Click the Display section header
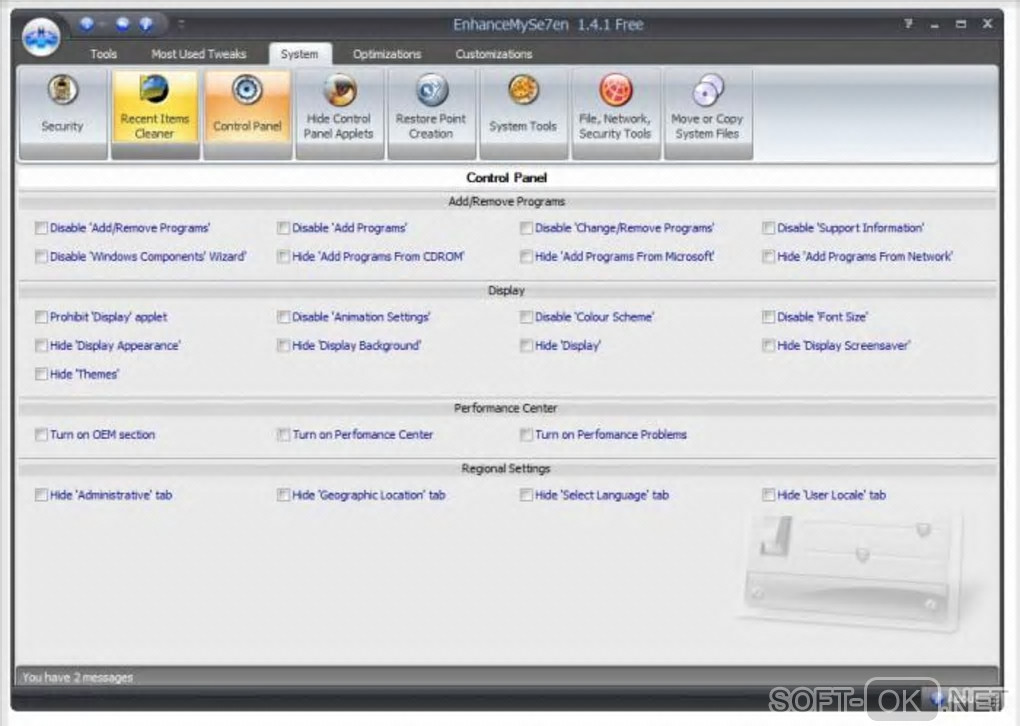This screenshot has width=1020, height=726. [x=507, y=290]
